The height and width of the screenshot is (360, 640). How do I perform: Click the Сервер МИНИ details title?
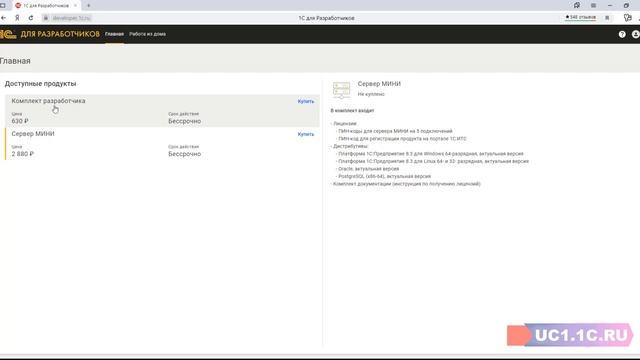379,84
